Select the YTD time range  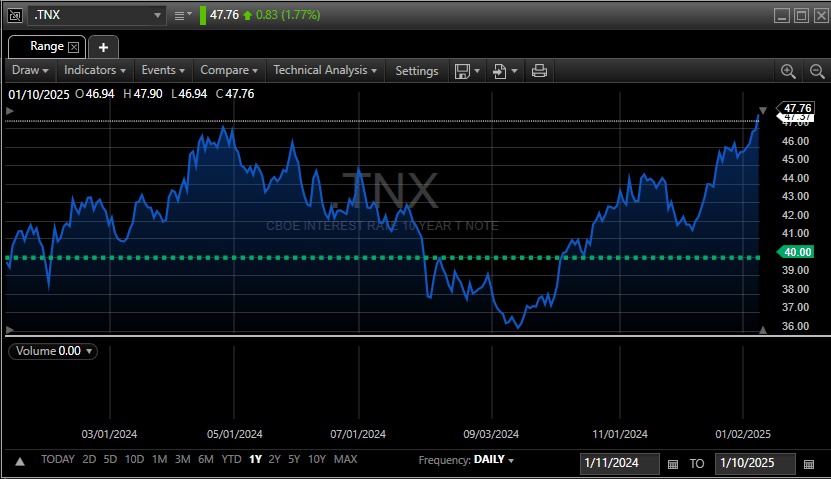(x=230, y=460)
